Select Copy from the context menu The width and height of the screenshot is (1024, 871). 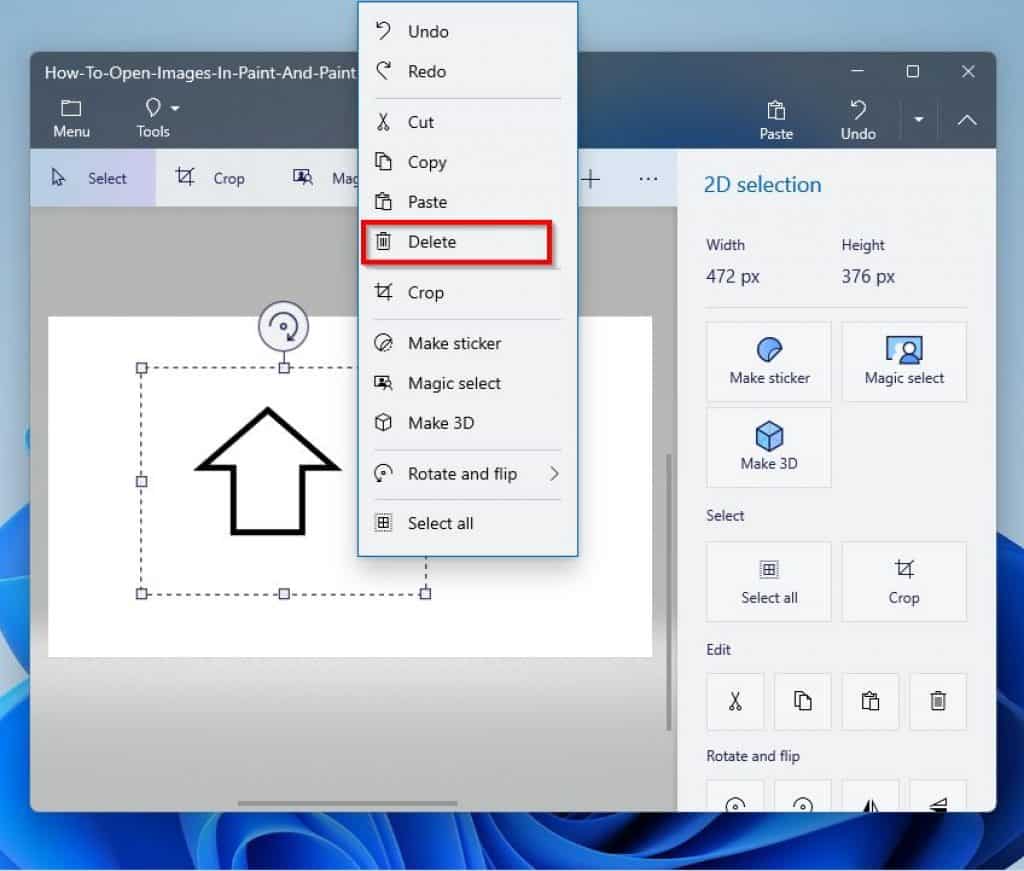tap(468, 162)
